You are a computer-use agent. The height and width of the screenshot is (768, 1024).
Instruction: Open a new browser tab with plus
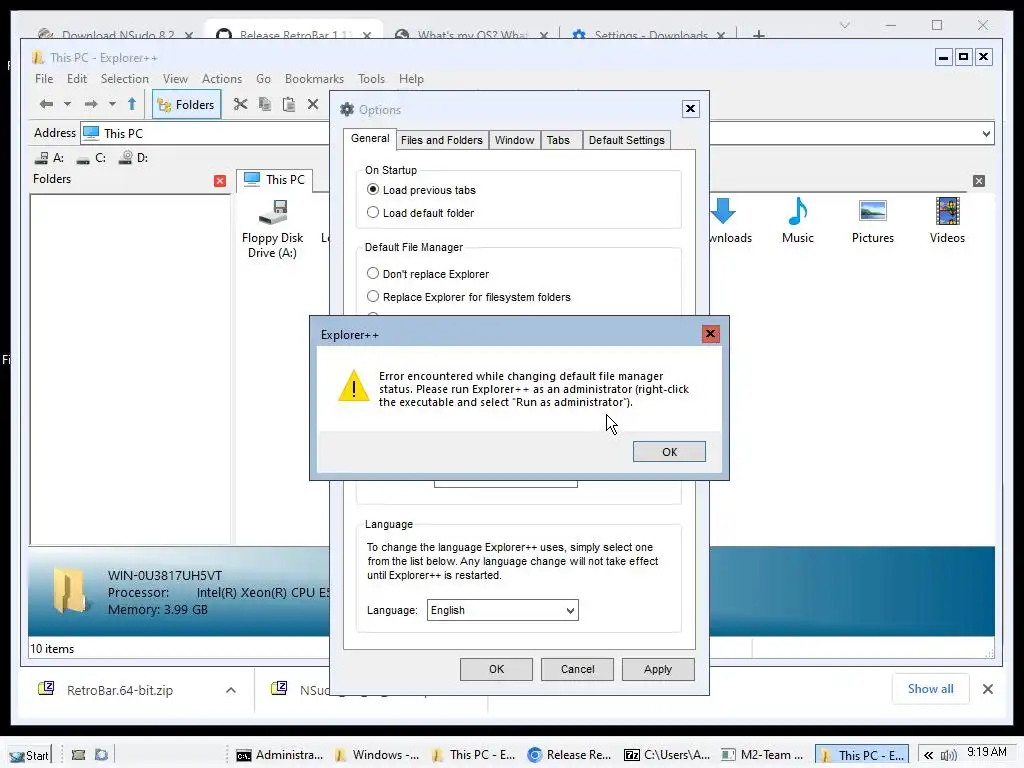click(x=758, y=35)
